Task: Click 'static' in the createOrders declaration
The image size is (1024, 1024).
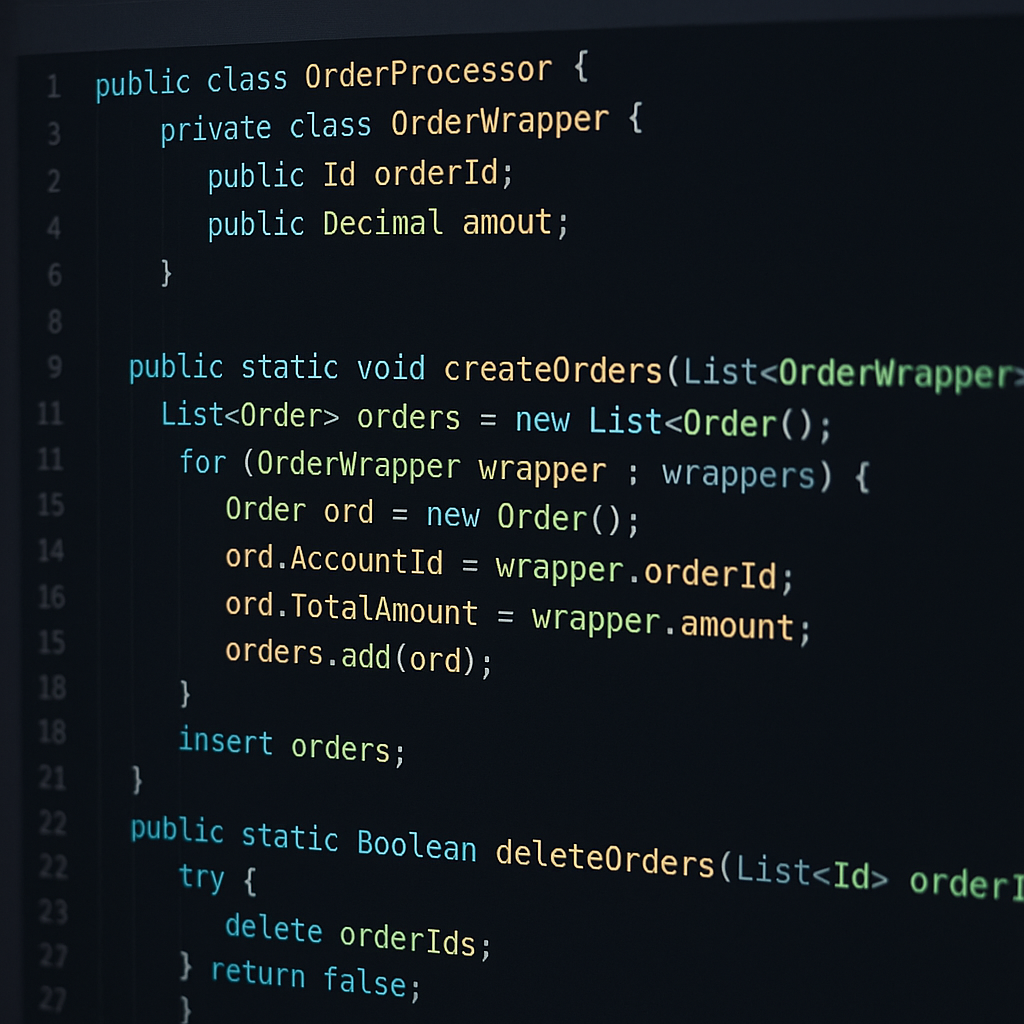Action: [x=290, y=367]
